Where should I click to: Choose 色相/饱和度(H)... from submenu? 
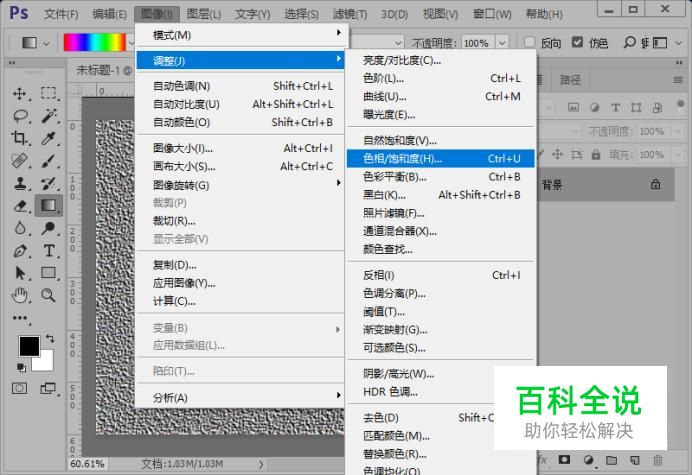point(440,158)
